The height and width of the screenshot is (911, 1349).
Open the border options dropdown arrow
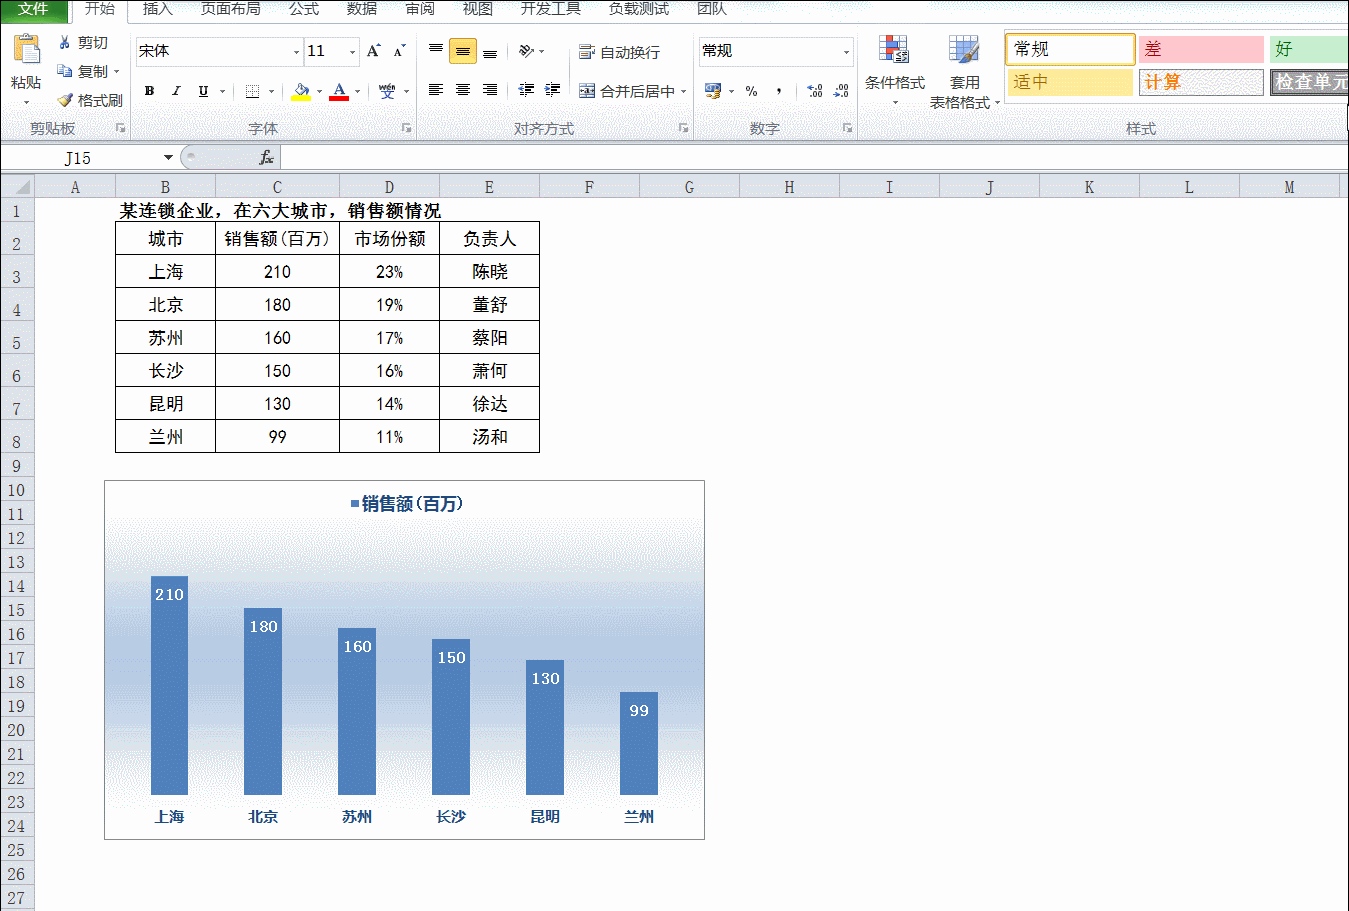(271, 91)
